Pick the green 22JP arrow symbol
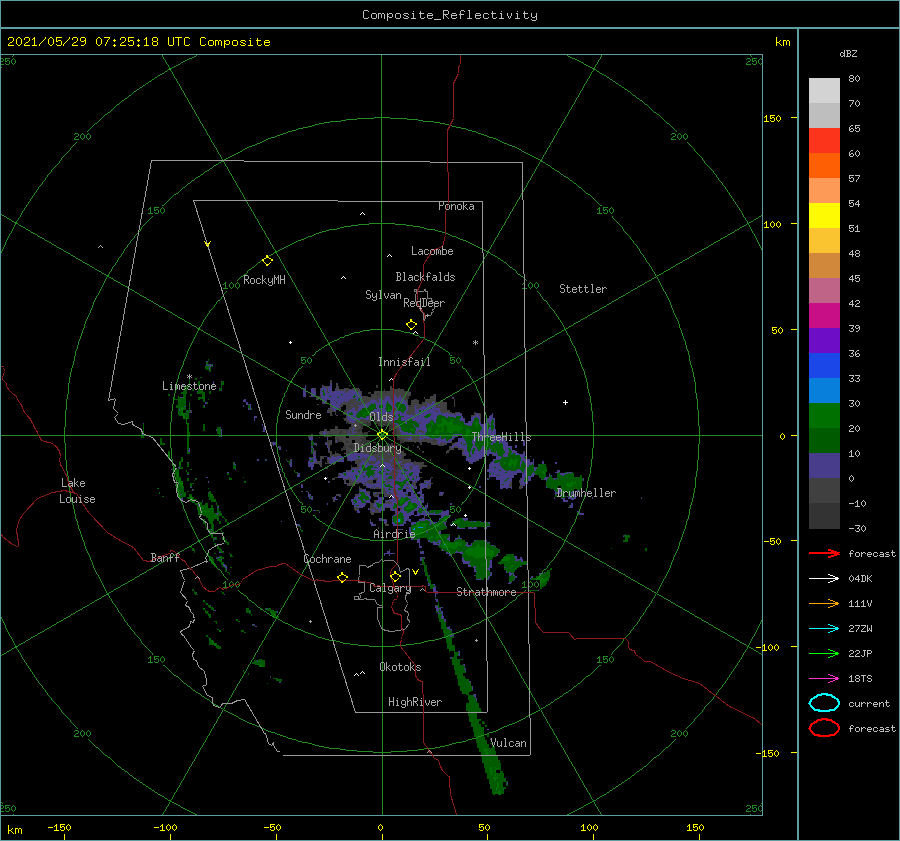The image size is (900, 841). pos(824,653)
